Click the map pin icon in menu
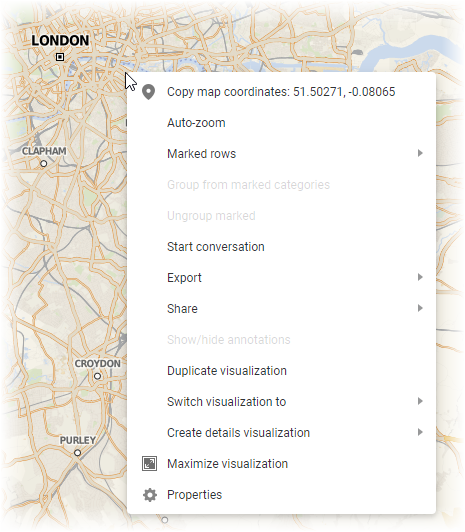This screenshot has height=532, width=465. [149, 92]
